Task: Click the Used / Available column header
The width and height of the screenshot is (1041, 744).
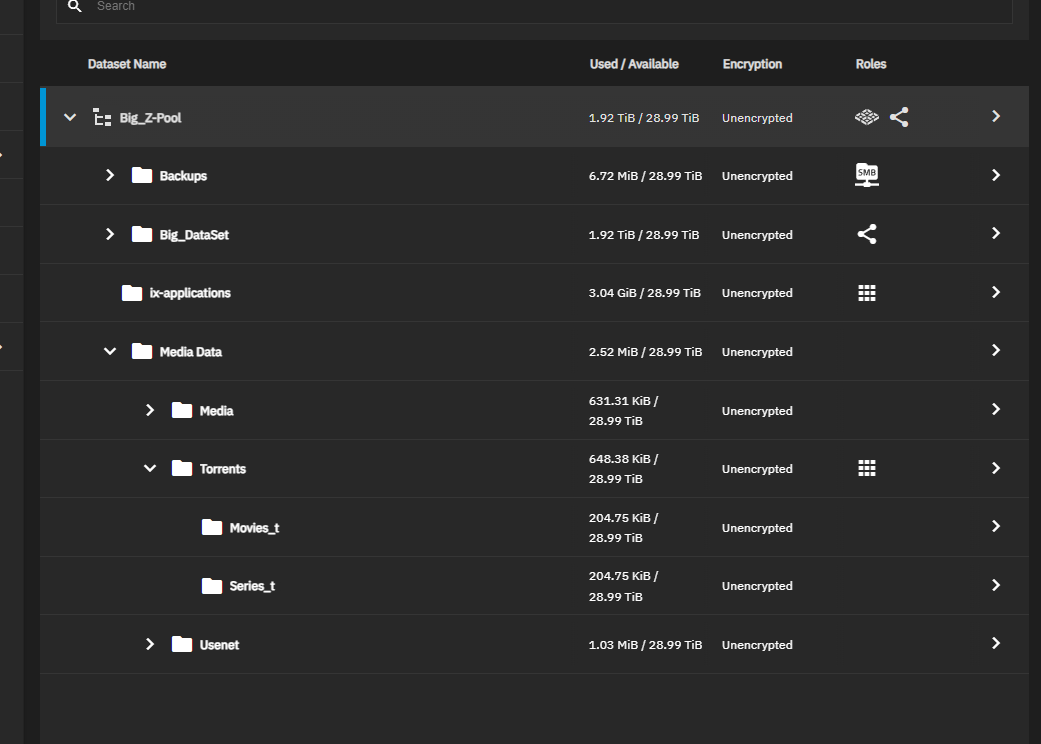Action: tap(634, 64)
